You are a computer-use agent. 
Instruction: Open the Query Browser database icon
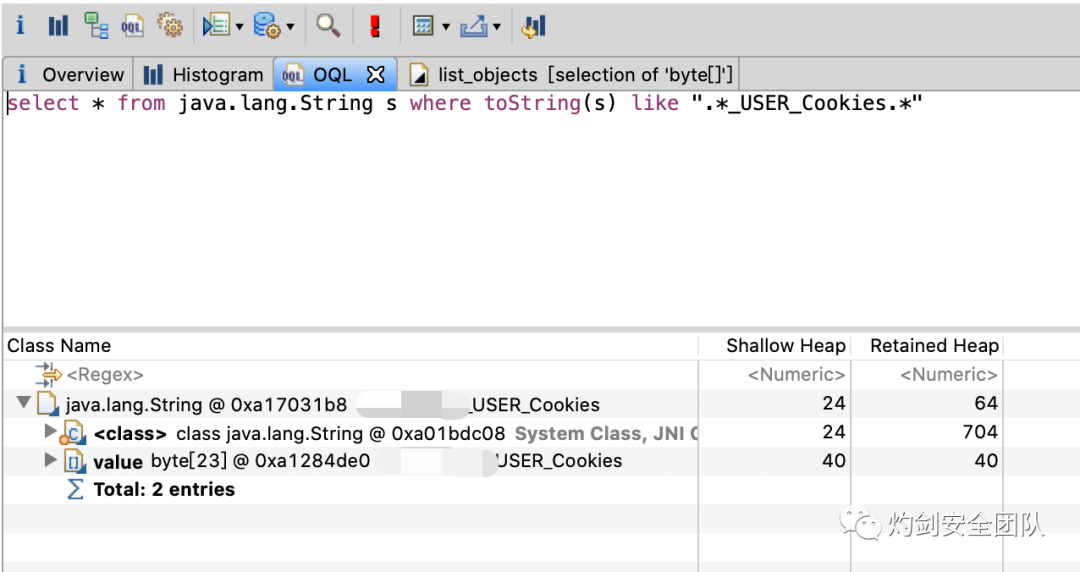[267, 26]
